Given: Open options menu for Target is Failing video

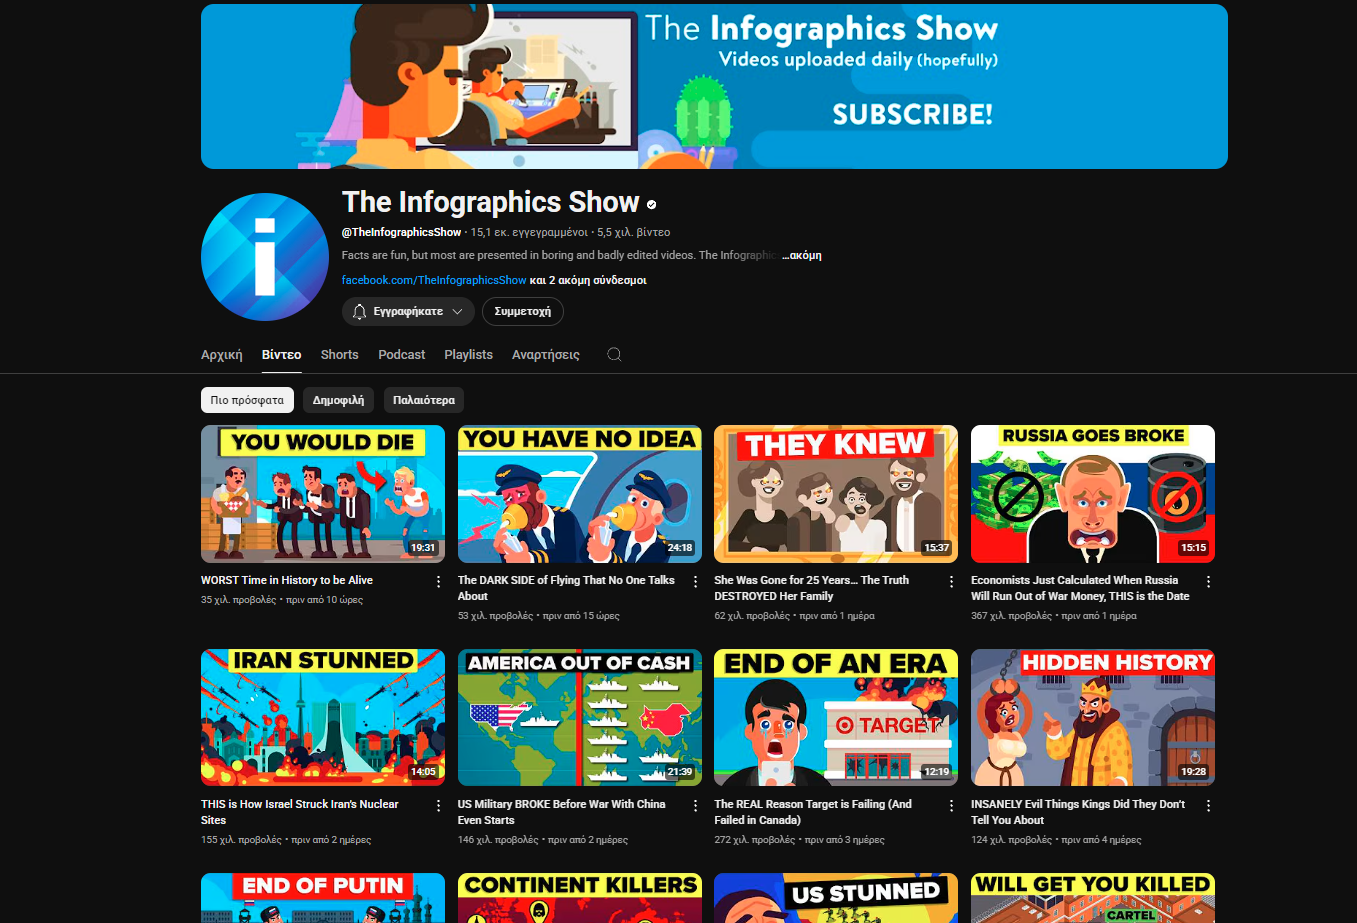Looking at the screenshot, I should [x=951, y=805].
